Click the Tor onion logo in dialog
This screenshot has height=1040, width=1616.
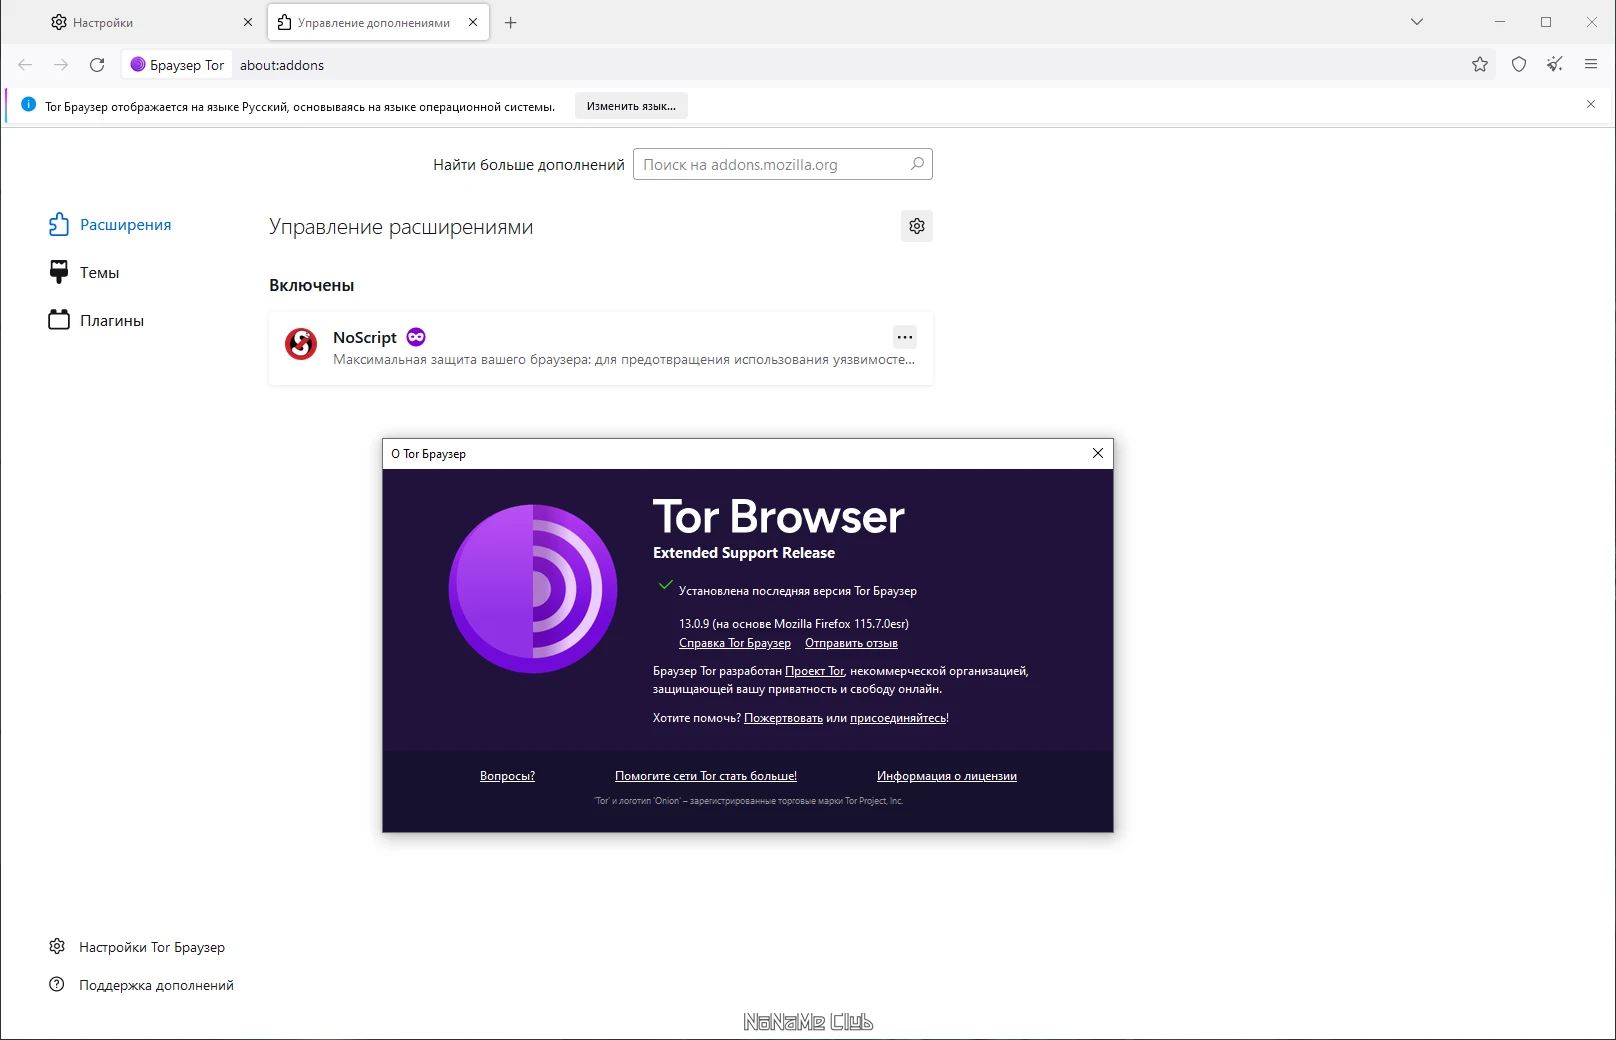533,589
